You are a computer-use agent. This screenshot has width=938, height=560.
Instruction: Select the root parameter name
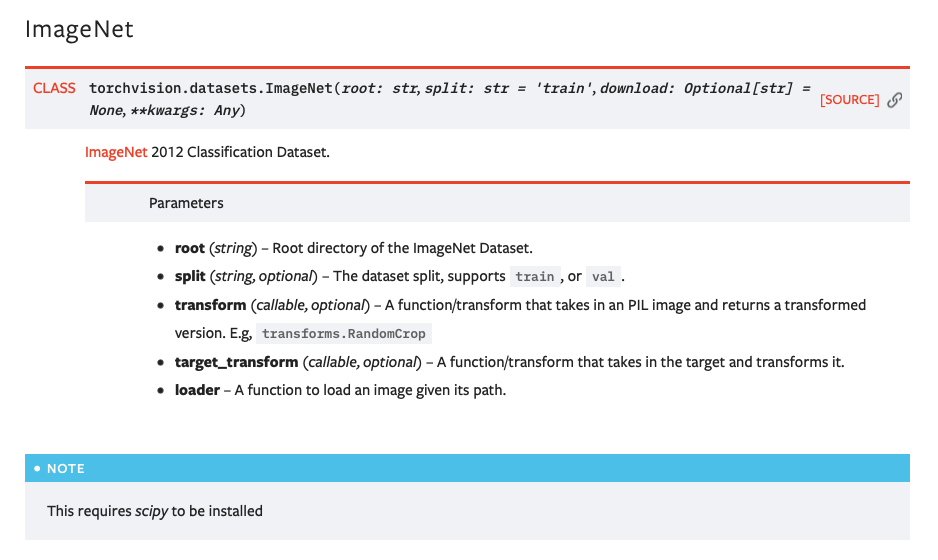point(190,248)
